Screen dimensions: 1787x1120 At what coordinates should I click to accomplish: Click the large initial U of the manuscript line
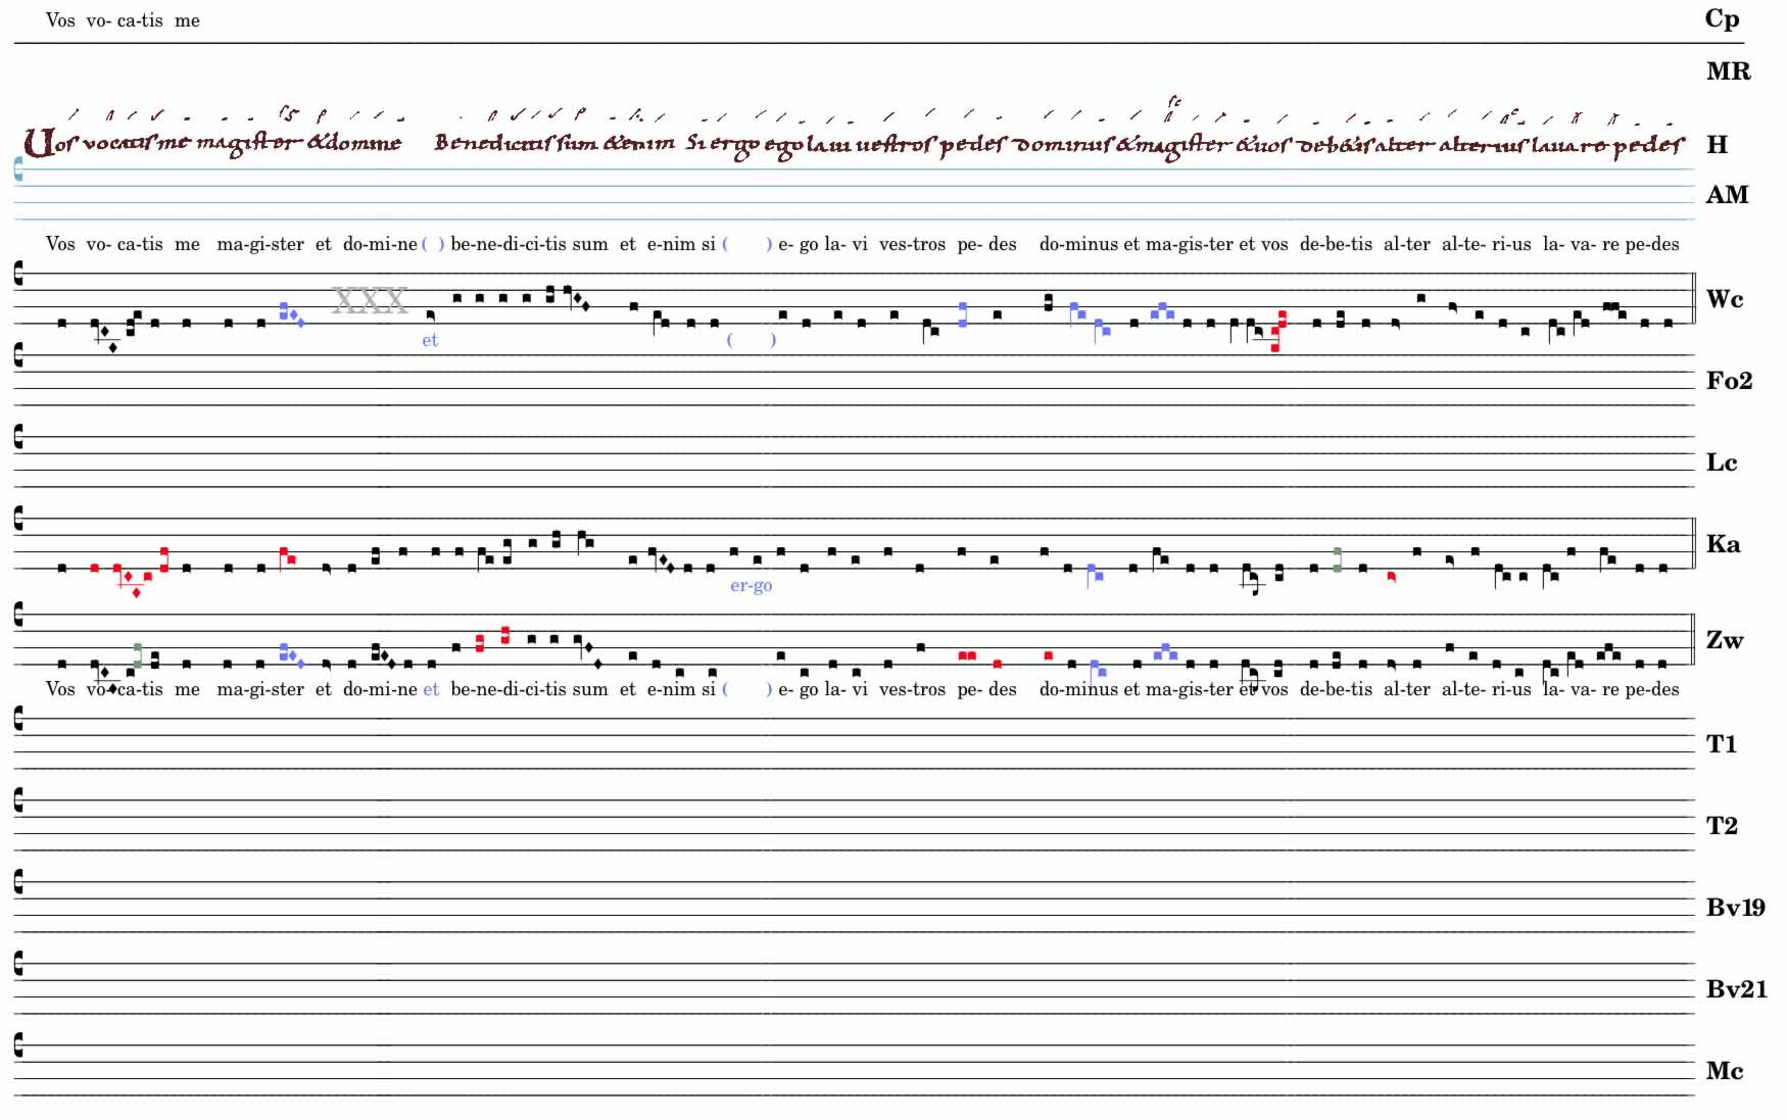(38, 144)
